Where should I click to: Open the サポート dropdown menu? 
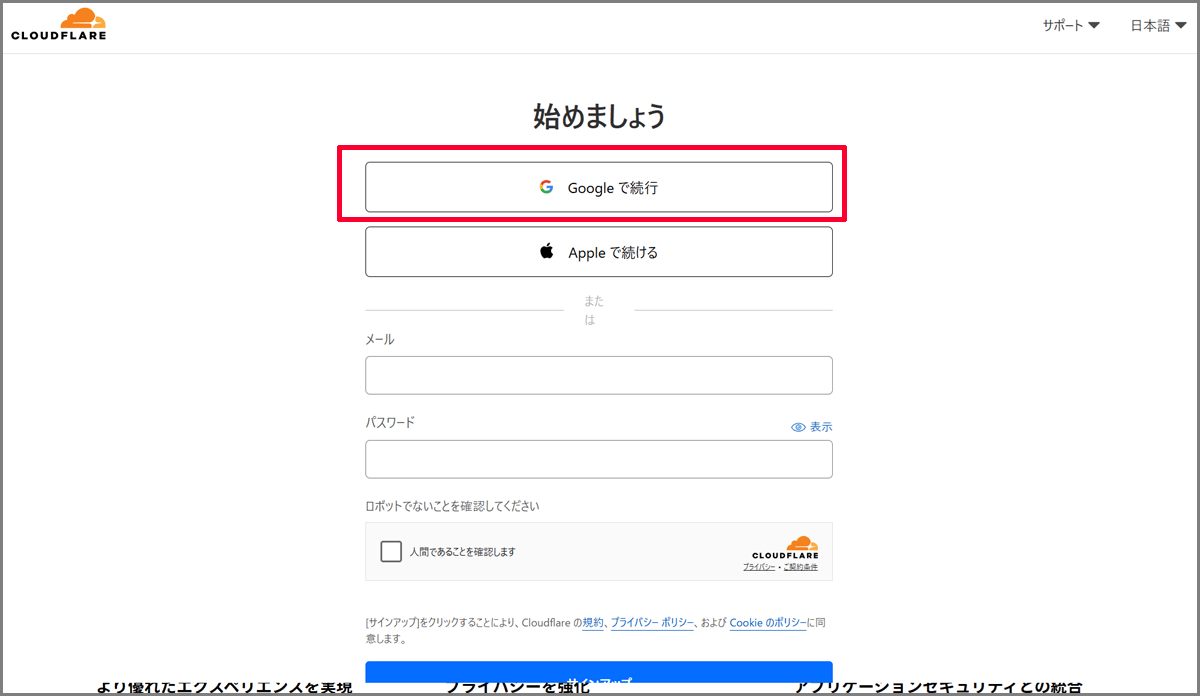pyautogui.click(x=1071, y=26)
